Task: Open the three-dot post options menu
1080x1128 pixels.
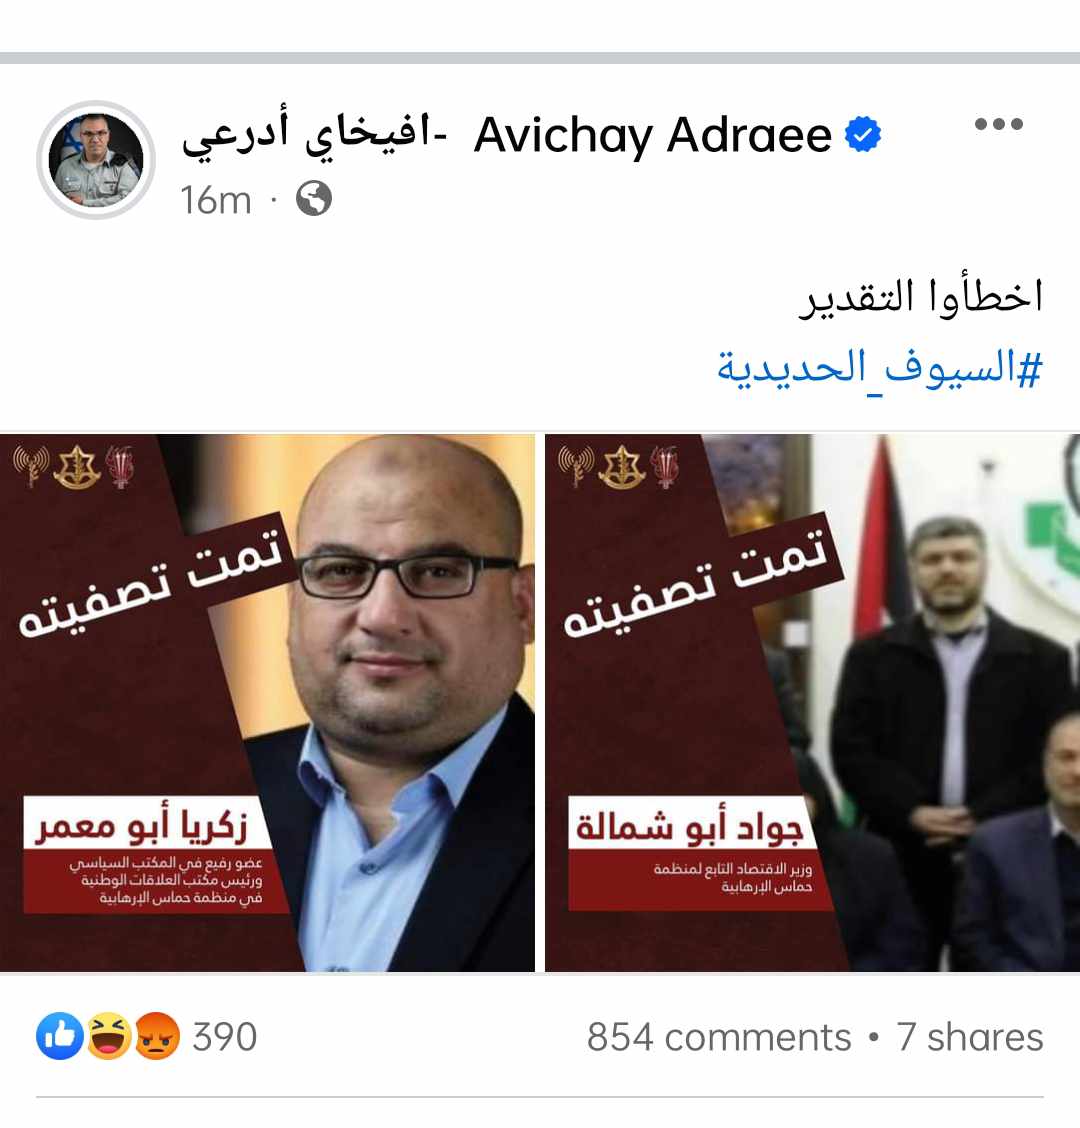Action: [x=999, y=124]
